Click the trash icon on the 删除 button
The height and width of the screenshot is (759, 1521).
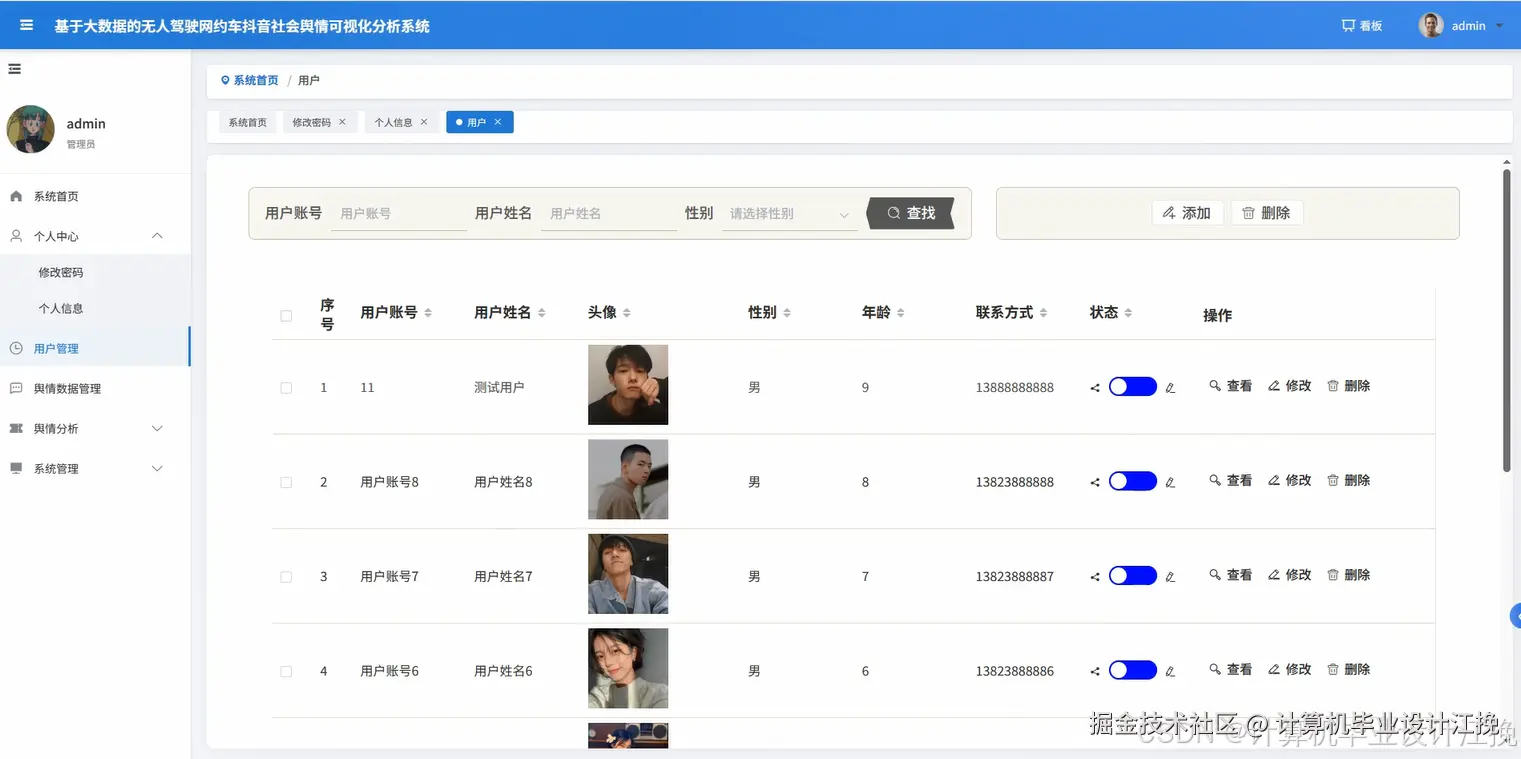(1250, 212)
